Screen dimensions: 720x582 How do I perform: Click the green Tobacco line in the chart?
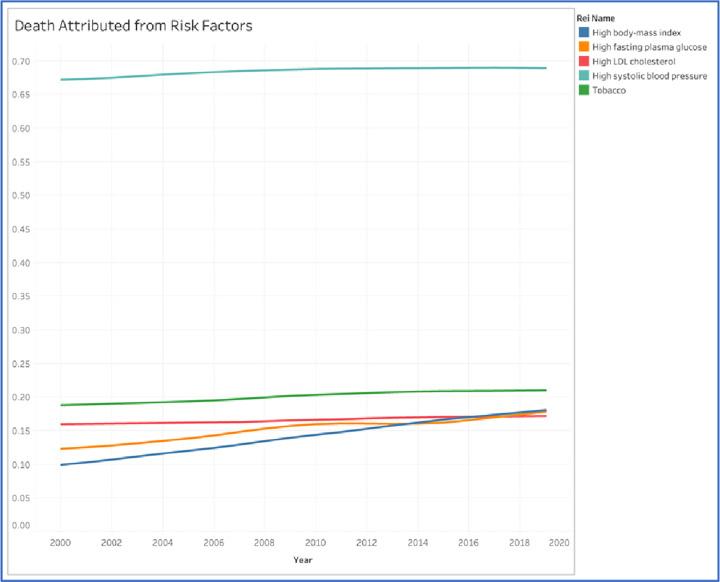point(300,397)
